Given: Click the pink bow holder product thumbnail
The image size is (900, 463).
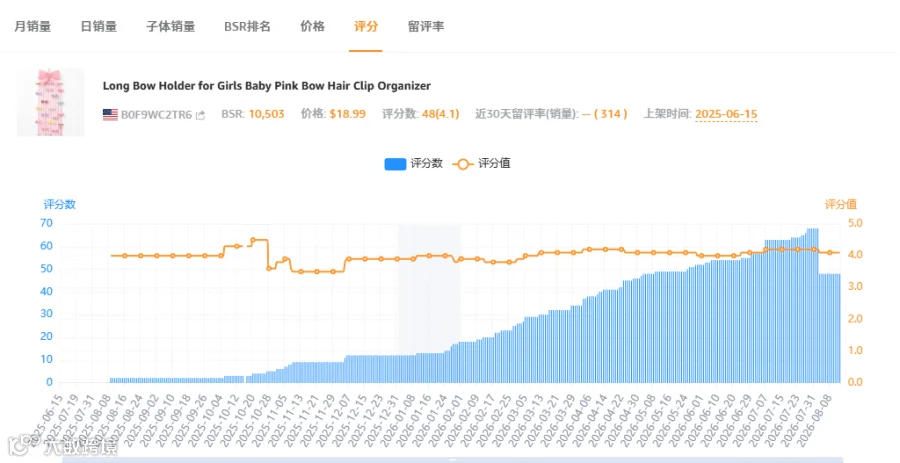Looking at the screenshot, I should [x=51, y=103].
